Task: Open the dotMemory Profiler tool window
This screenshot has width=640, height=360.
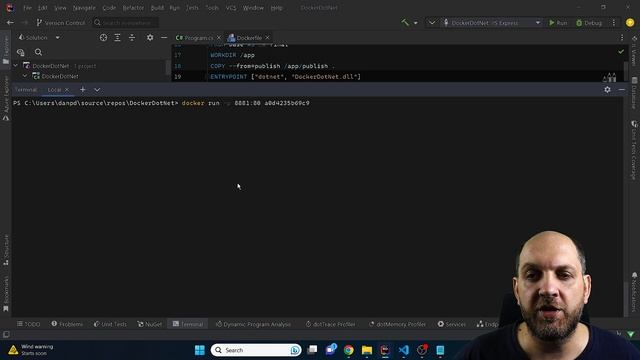Action: coord(397,324)
